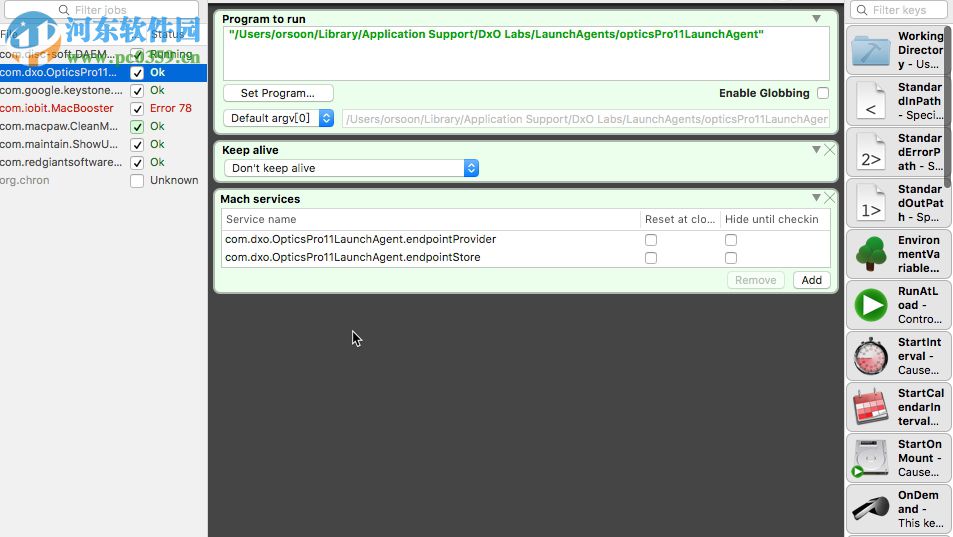Image resolution: width=953 pixels, height=537 pixels.
Task: Select the StartInterval stopwatch icon
Action: click(871, 356)
